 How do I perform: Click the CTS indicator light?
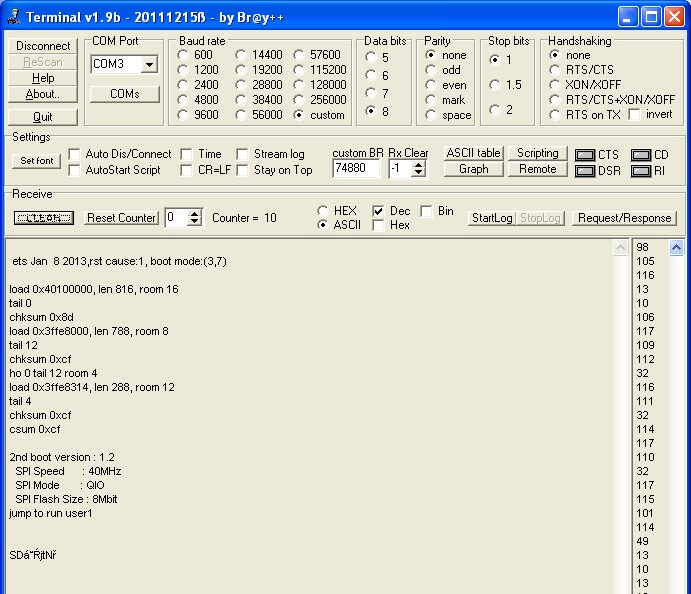pyautogui.click(x=585, y=155)
